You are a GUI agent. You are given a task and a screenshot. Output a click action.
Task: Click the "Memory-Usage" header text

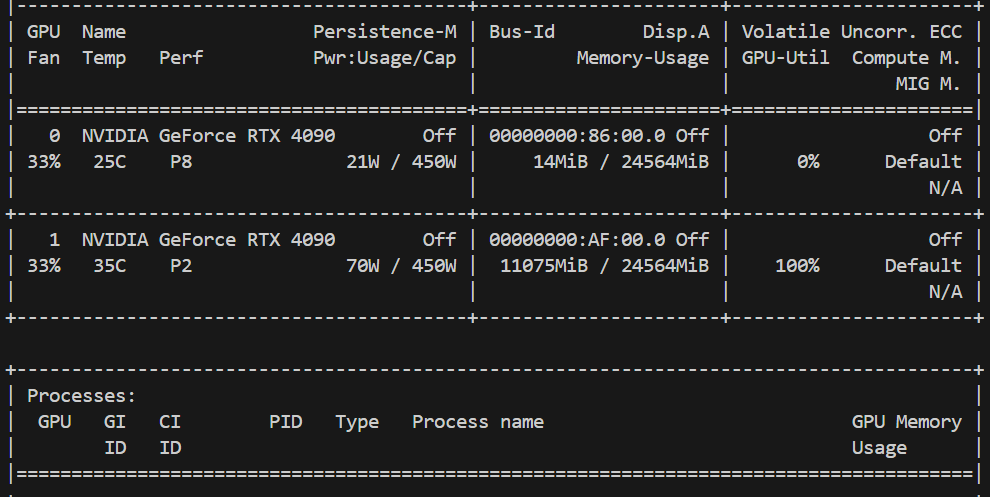[x=643, y=58]
